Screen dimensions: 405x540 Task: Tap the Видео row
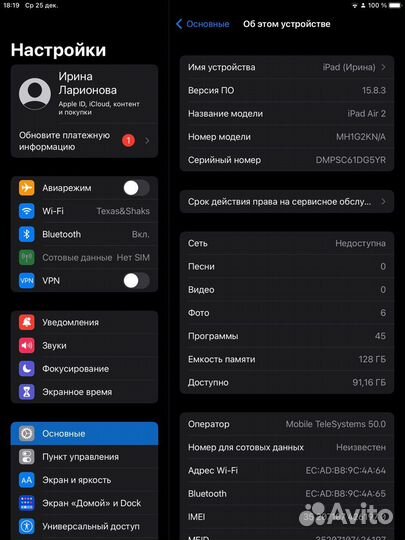point(287,290)
